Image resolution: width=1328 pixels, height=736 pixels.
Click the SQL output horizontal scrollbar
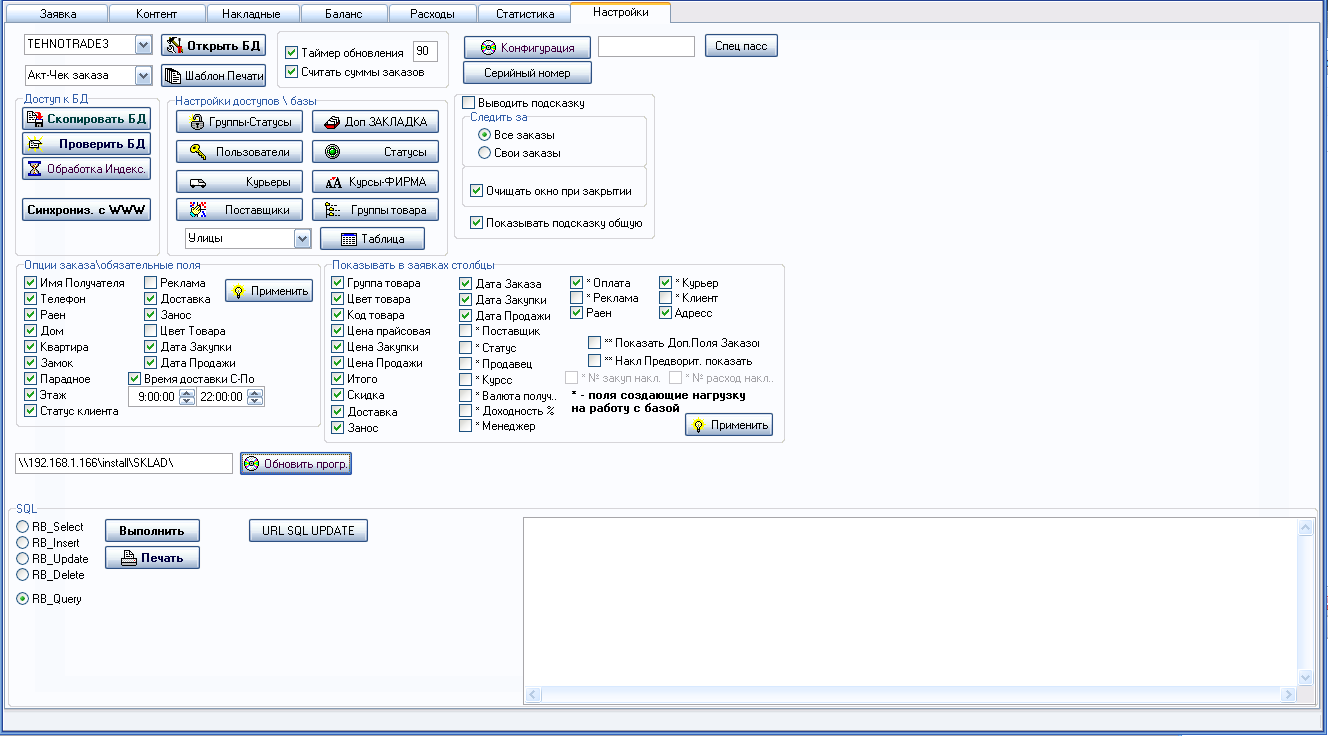[911, 694]
